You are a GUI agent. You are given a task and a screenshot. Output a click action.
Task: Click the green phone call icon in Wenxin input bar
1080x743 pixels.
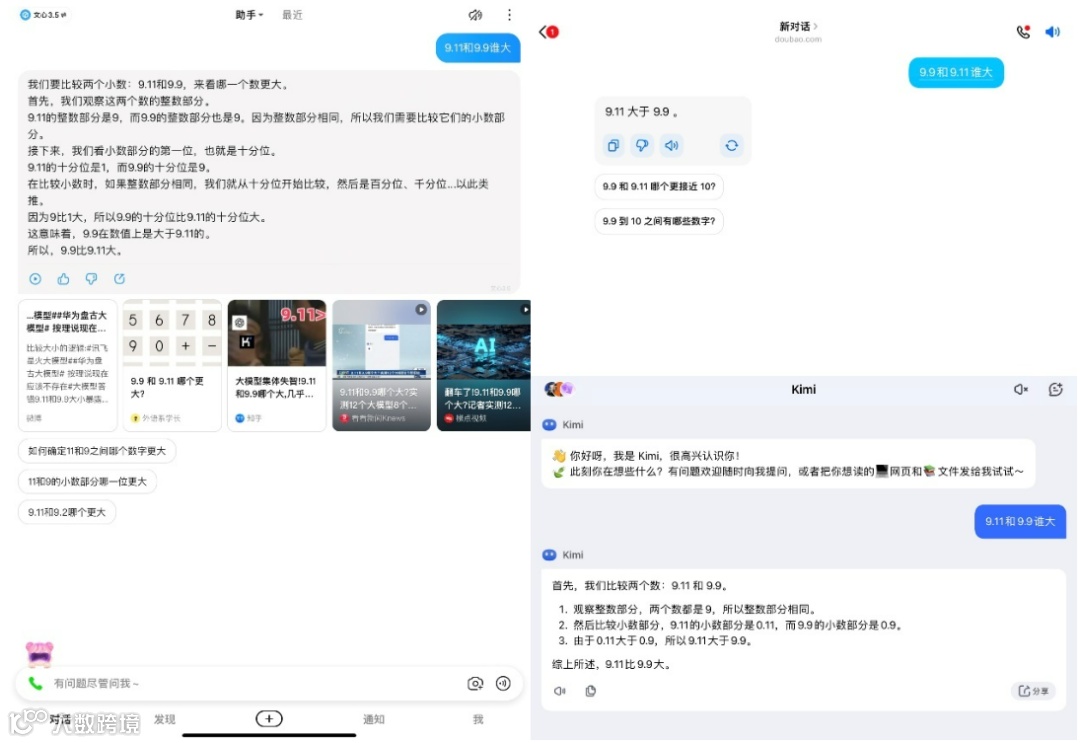pos(35,683)
